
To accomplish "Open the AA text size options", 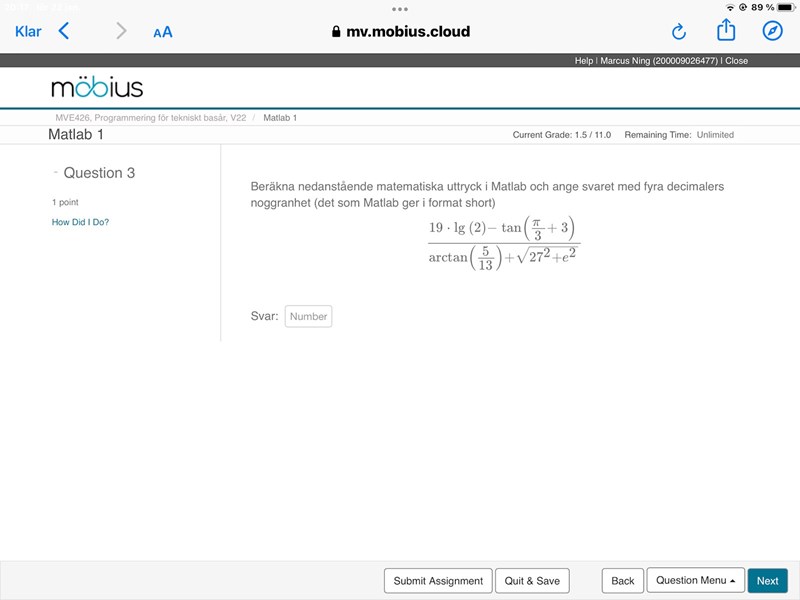I will [163, 32].
